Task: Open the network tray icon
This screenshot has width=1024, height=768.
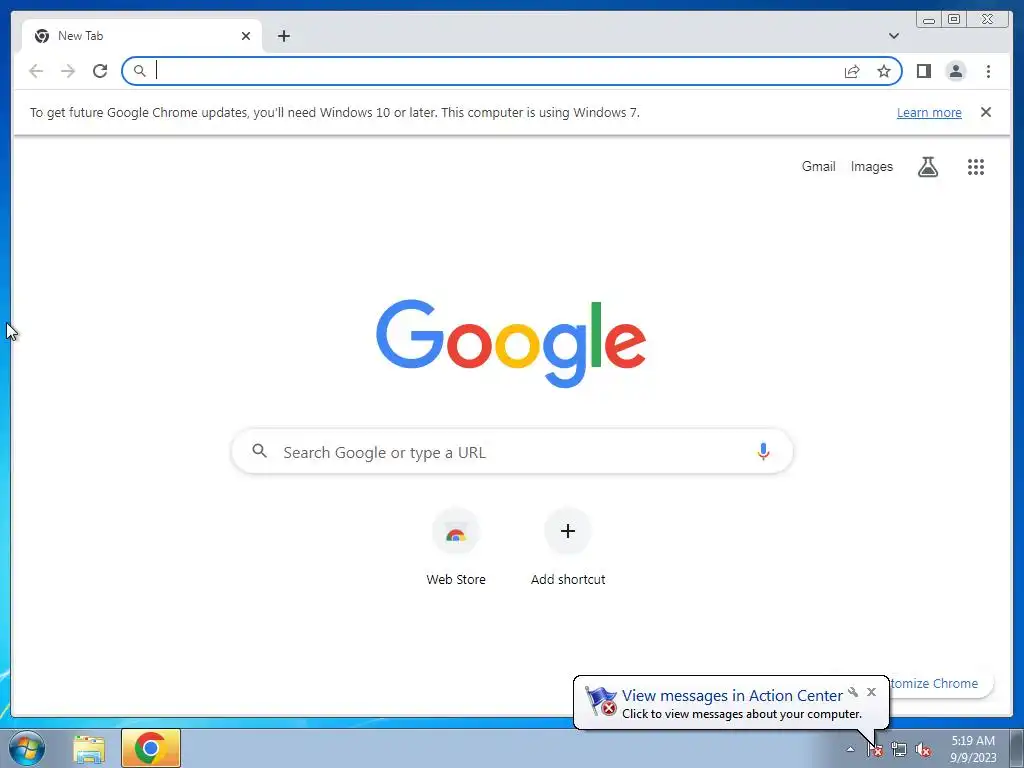Action: pos(899,750)
